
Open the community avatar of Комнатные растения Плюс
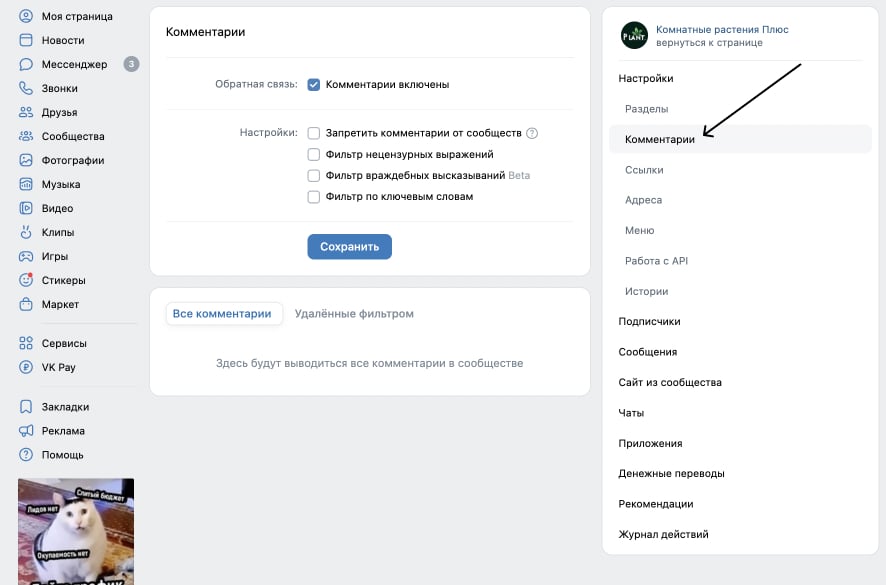point(633,35)
